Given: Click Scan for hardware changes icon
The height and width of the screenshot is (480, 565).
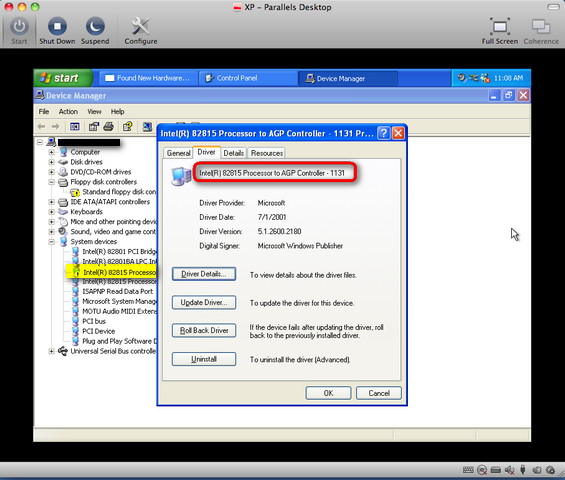Looking at the screenshot, I should pos(147,126).
